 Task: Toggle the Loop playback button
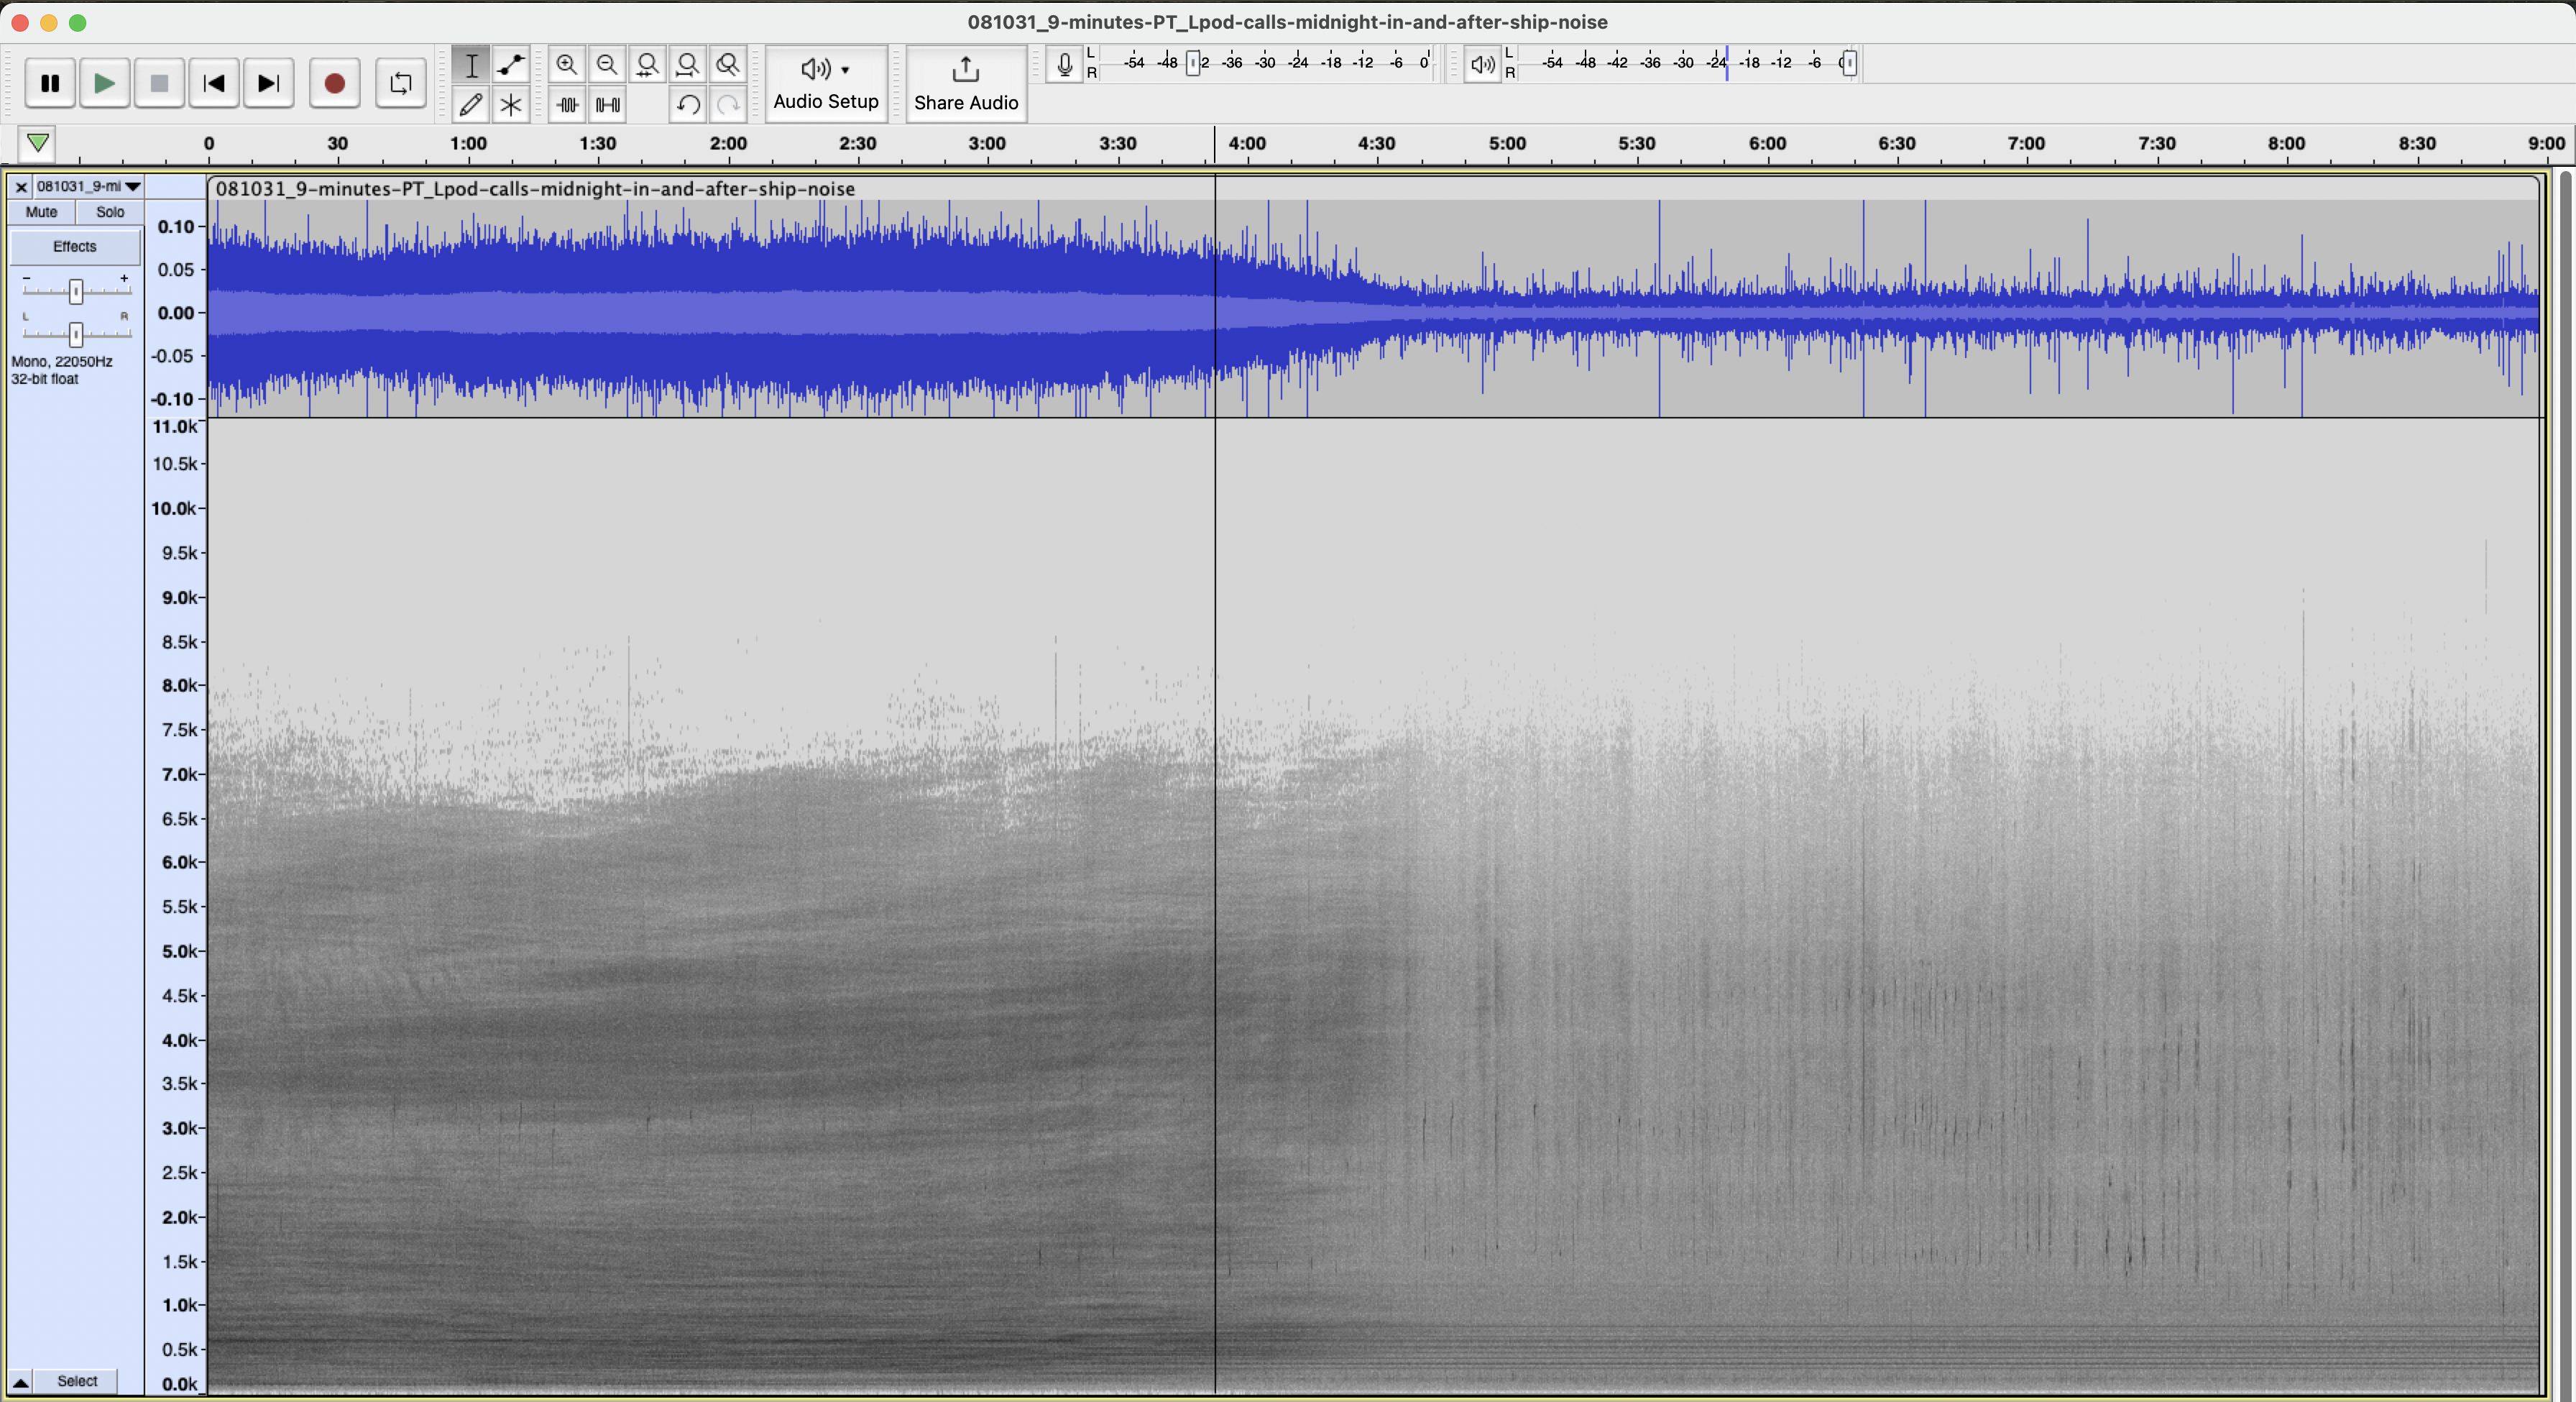pos(400,83)
